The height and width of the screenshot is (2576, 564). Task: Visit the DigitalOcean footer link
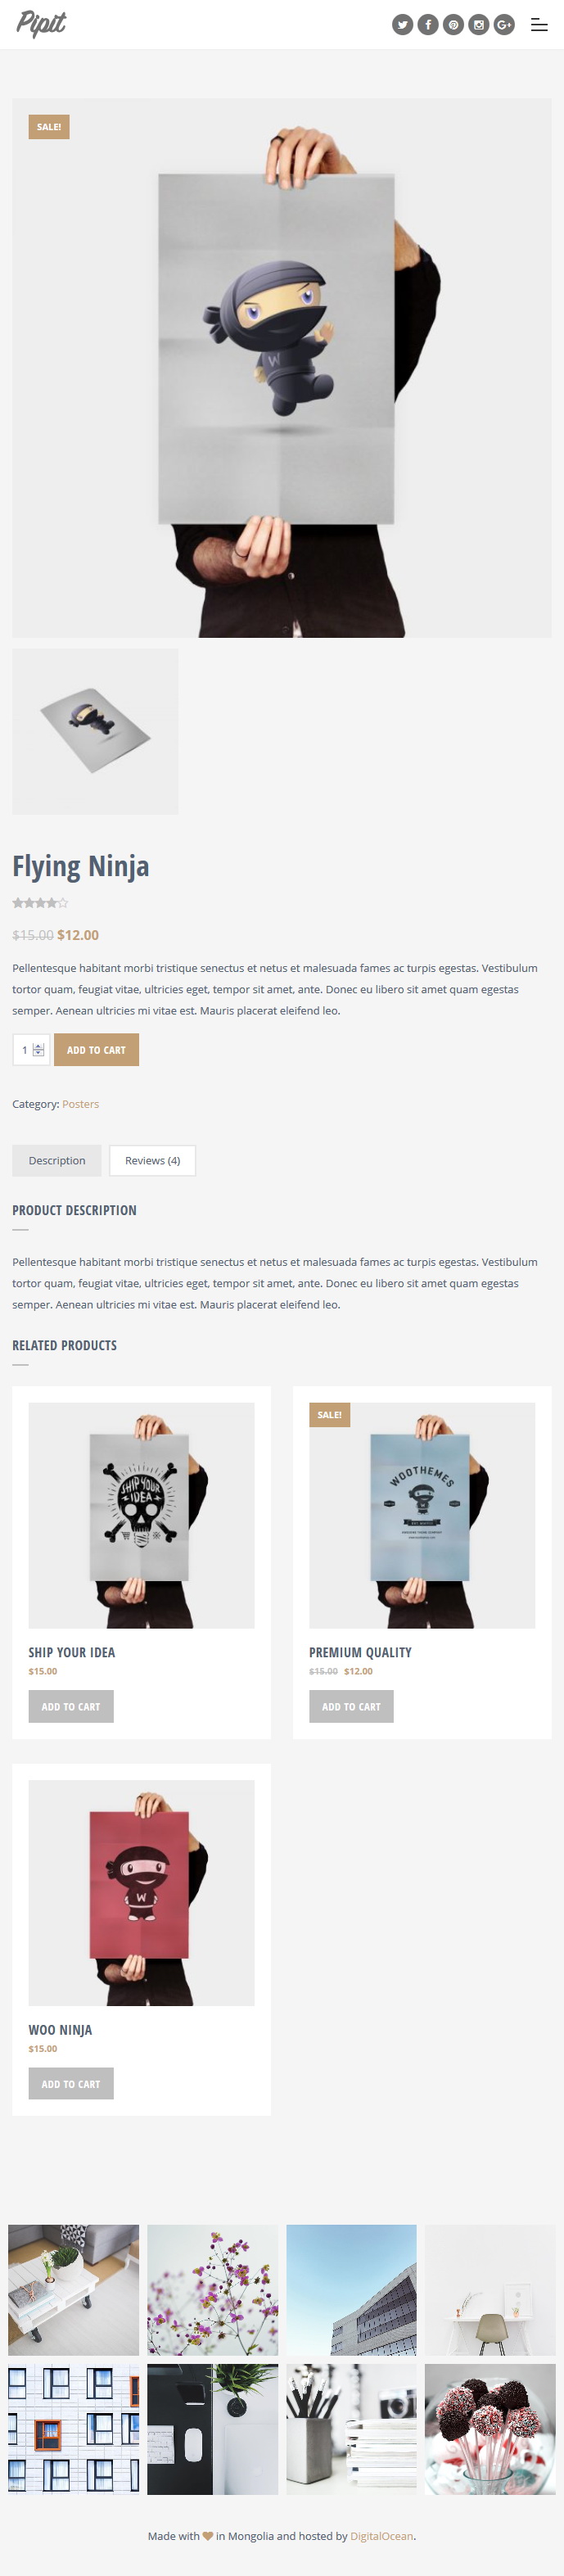tap(382, 2537)
